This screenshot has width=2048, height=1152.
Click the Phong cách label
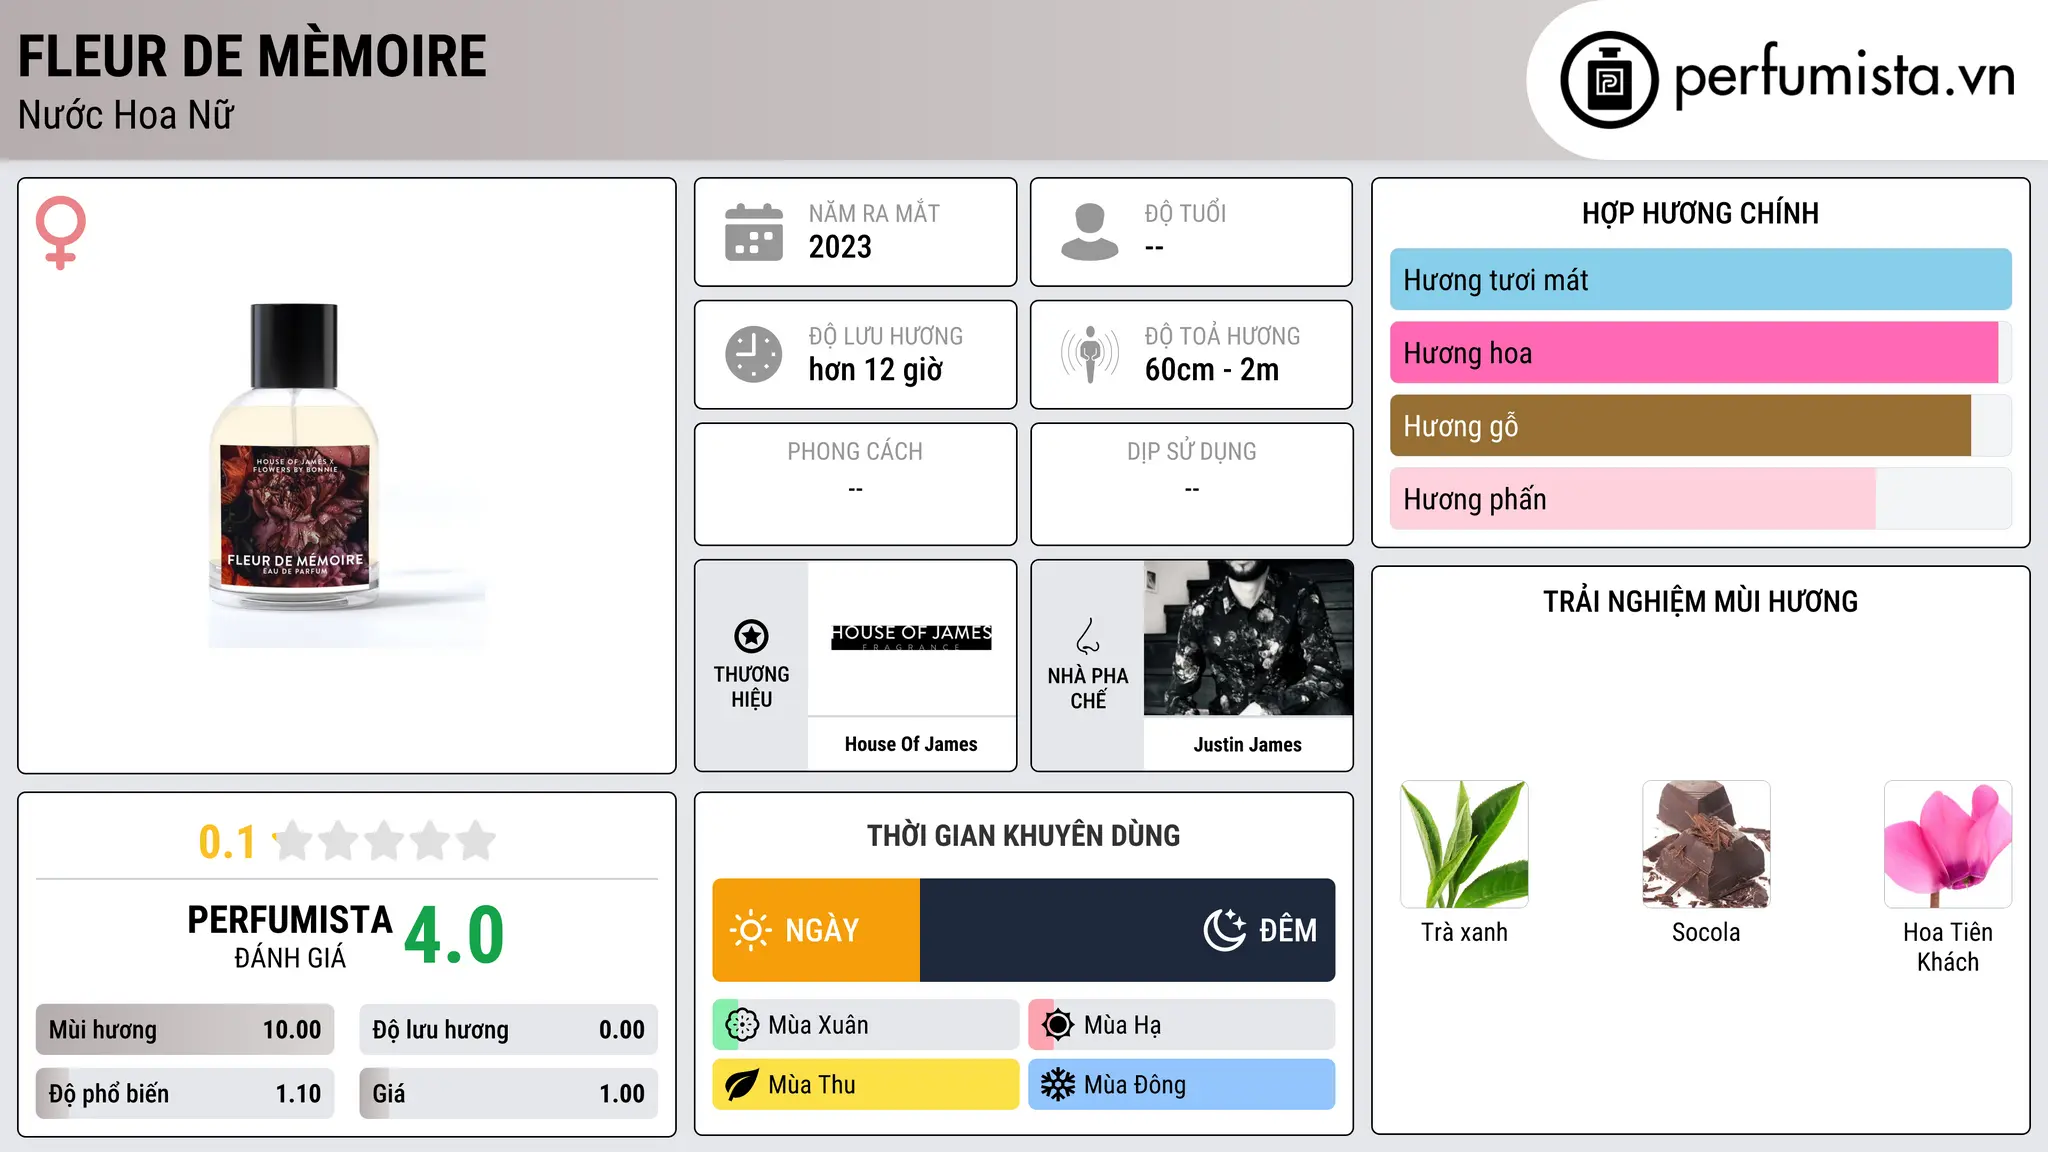(x=855, y=452)
